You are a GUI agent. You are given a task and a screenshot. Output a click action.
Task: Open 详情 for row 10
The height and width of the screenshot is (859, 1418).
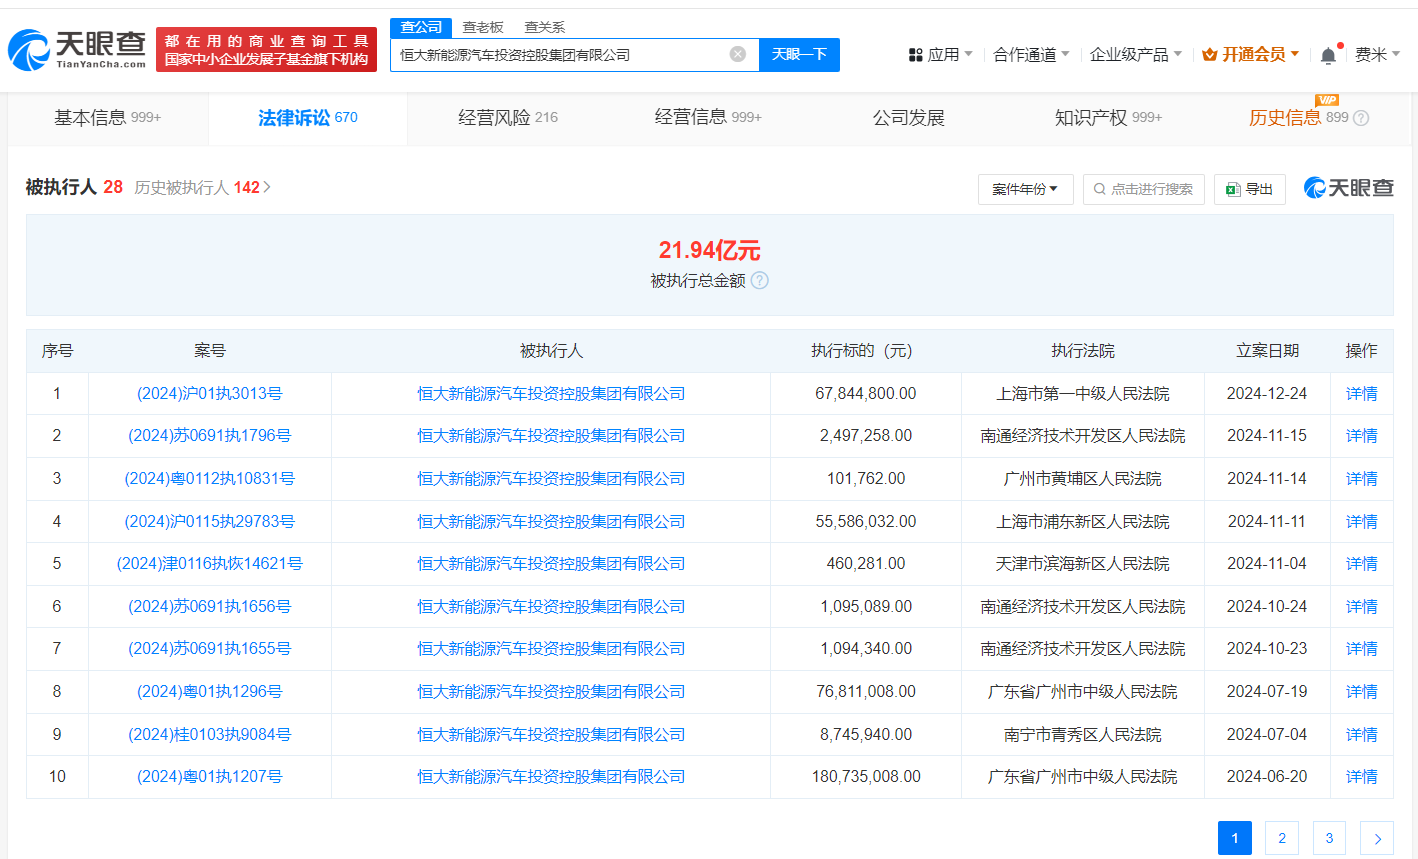point(1361,777)
